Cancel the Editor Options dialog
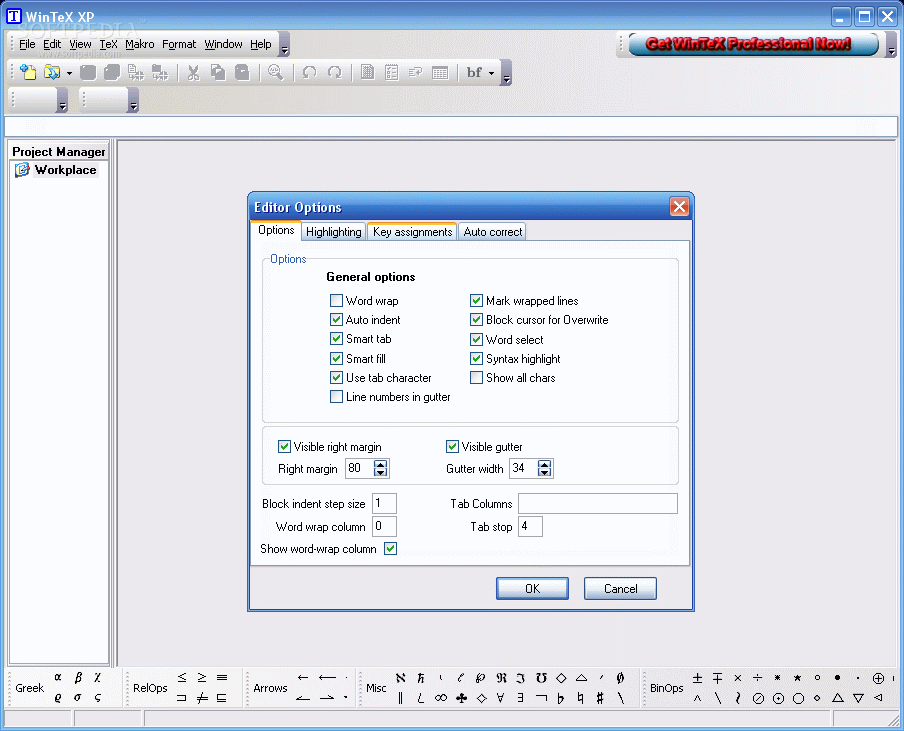Viewport: 904px width, 731px height. (620, 589)
